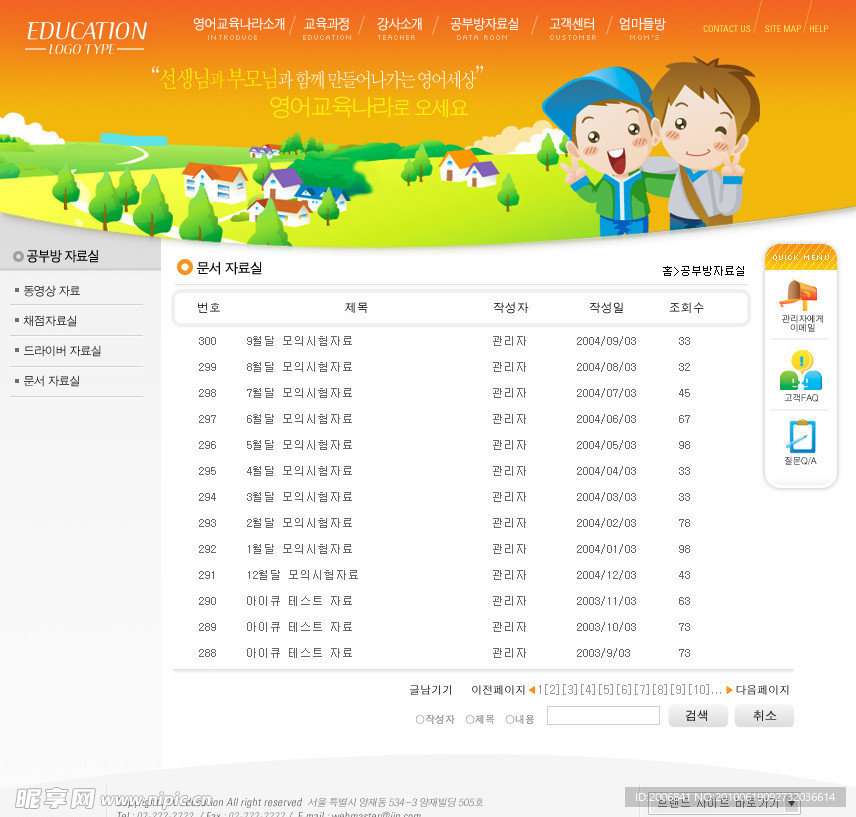This screenshot has height=817, width=856.
Task: Go to 이전페이지 previous page
Action: 498,690
